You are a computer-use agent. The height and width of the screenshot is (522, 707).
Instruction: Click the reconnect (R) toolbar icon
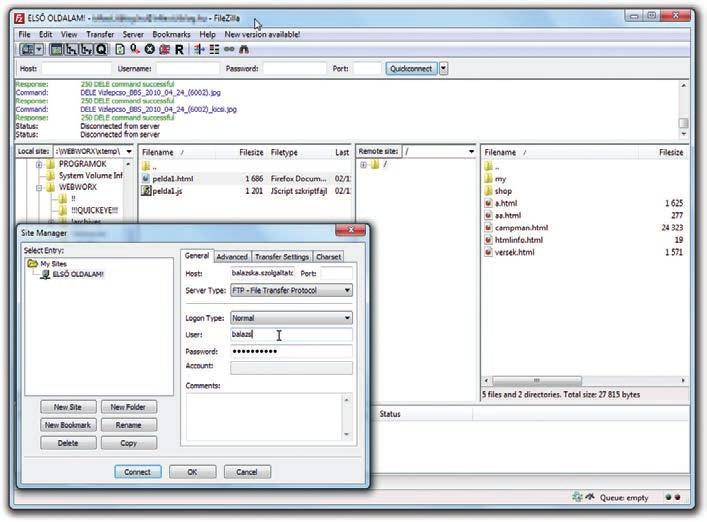click(x=179, y=50)
